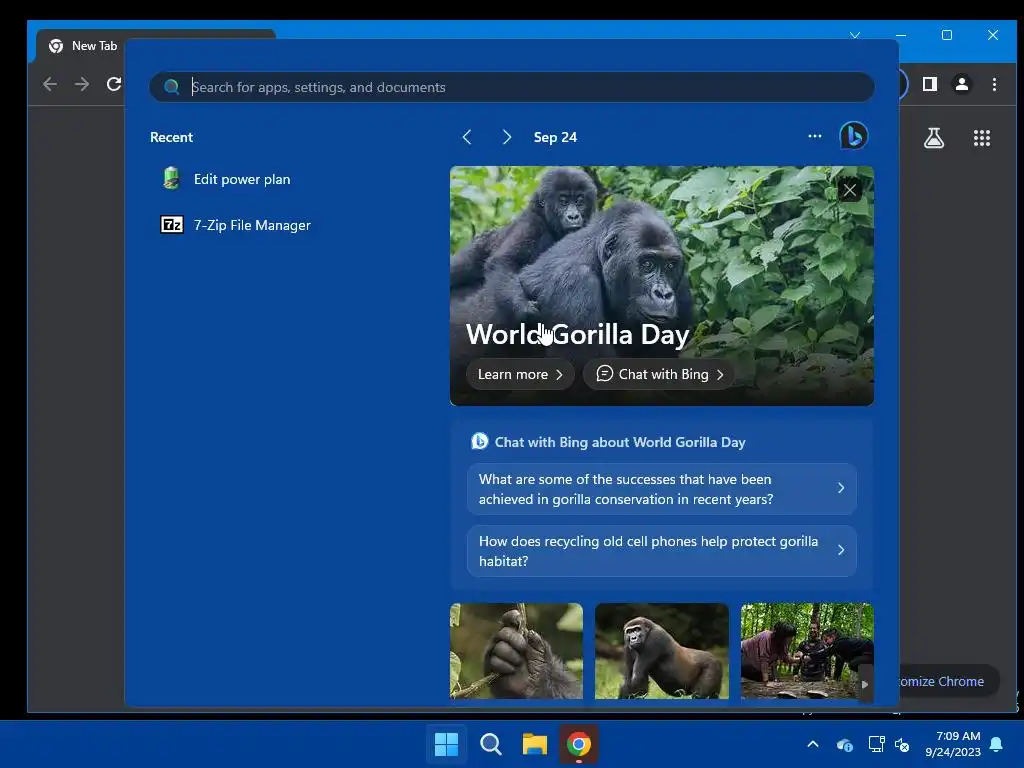Open the gorilla hand thumbnail
Viewport: 1024px width, 768px height.
516,651
